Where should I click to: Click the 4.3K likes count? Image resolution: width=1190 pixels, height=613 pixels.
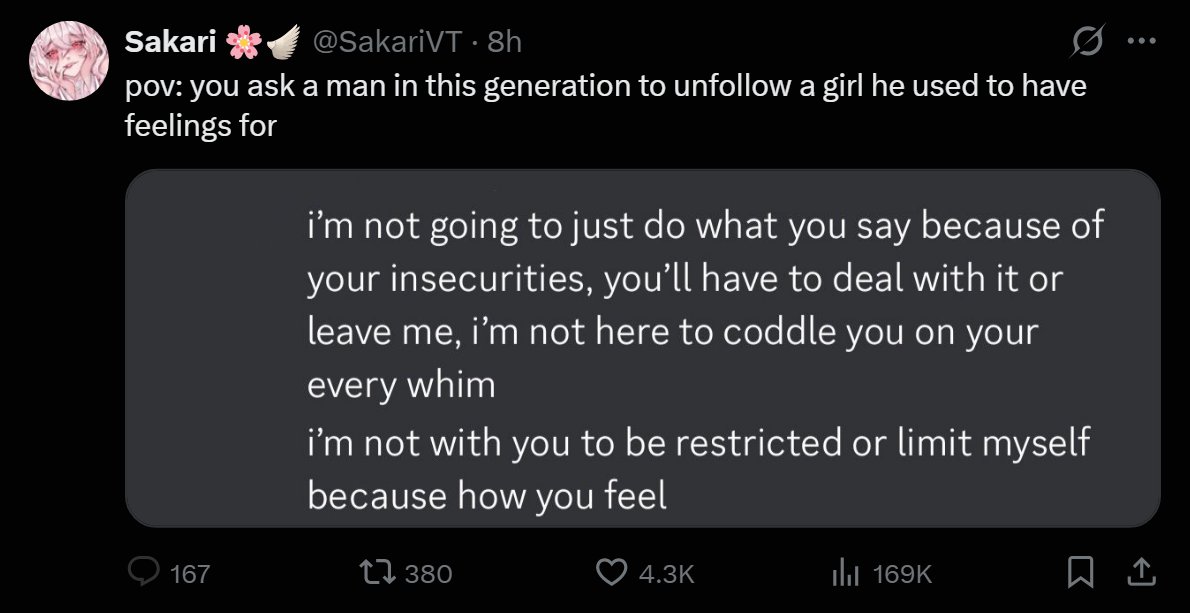coord(666,574)
